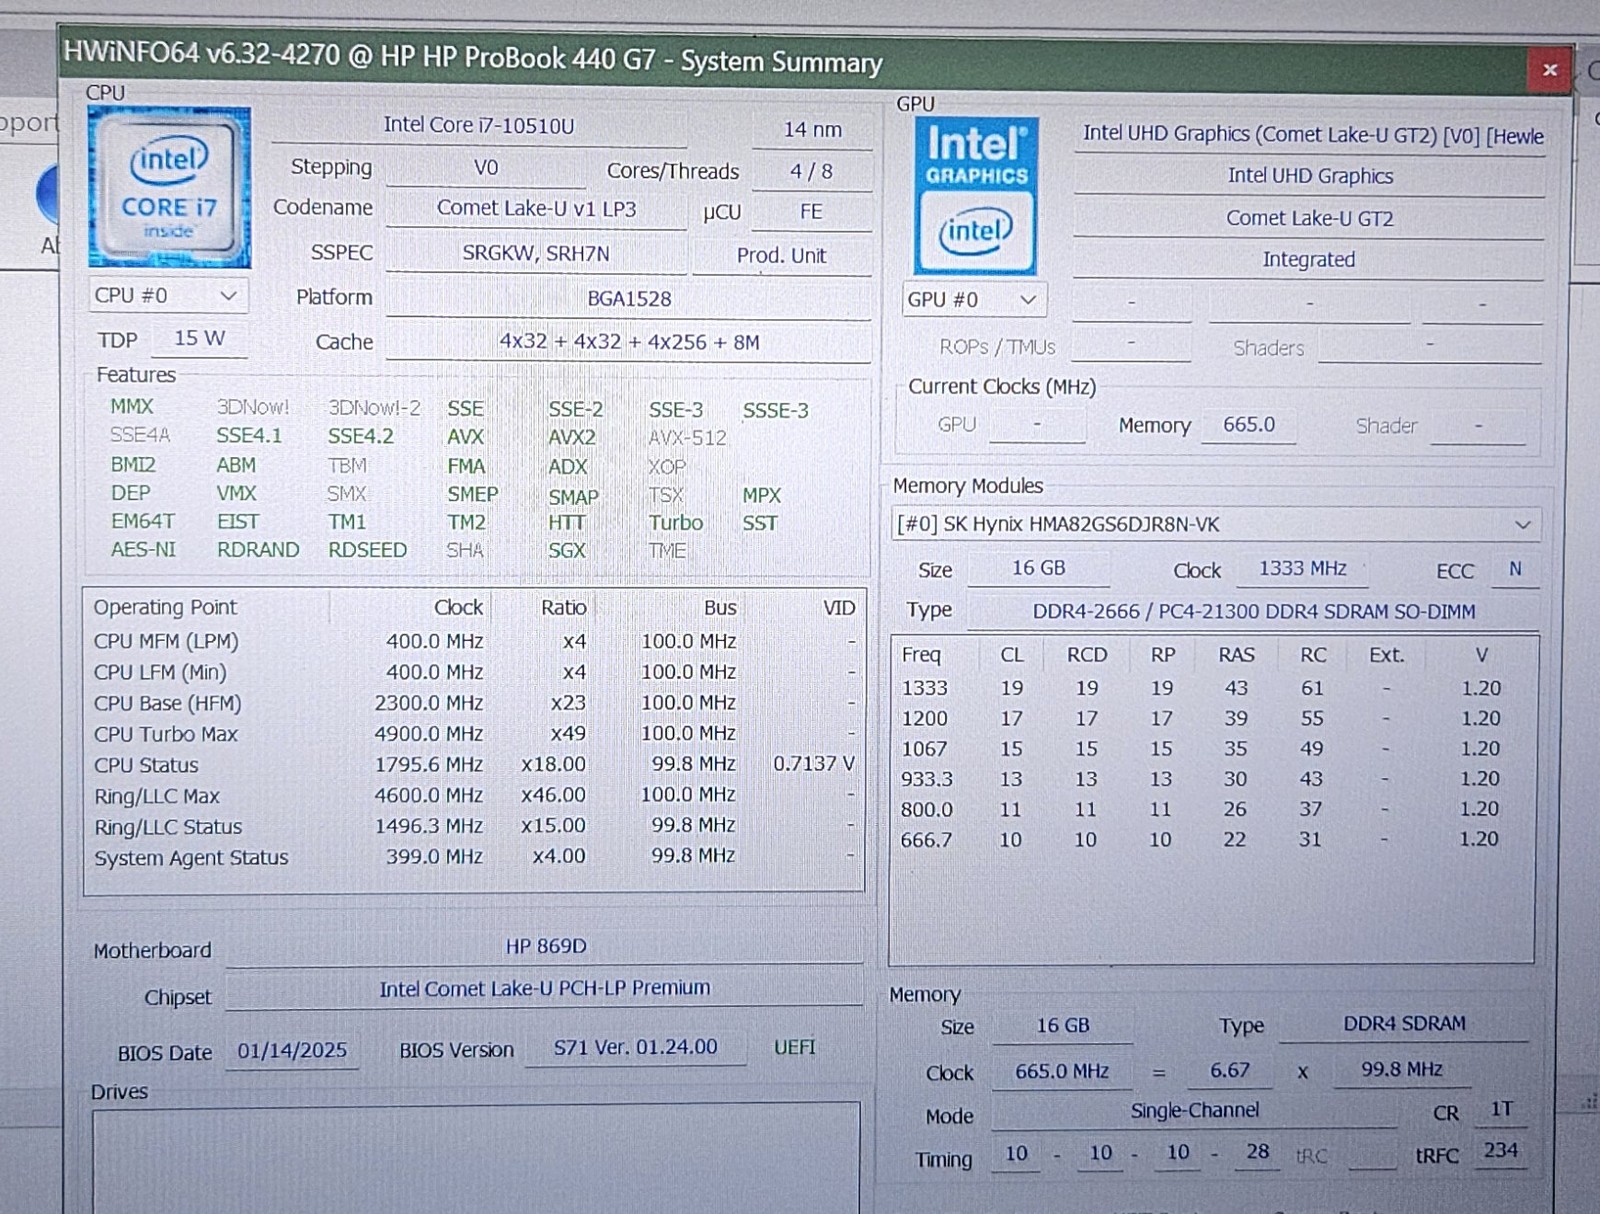Select the Integrated GPU type field
The width and height of the screenshot is (1600, 1214).
[1309, 260]
